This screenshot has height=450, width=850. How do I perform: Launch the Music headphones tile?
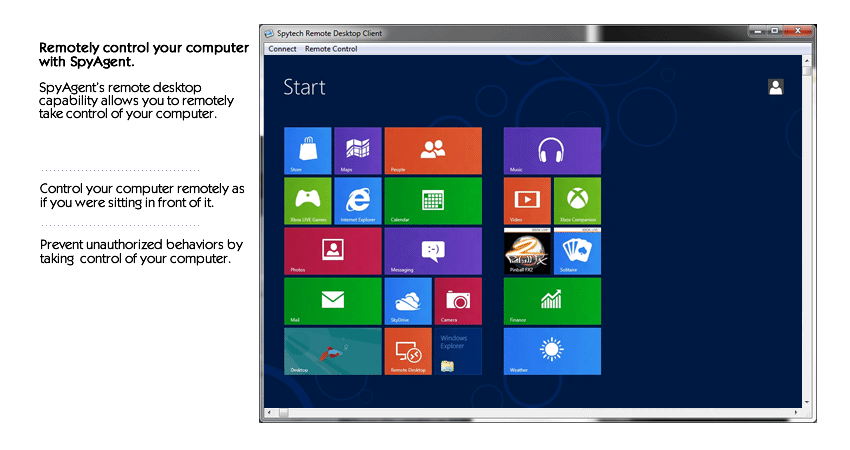[552, 151]
